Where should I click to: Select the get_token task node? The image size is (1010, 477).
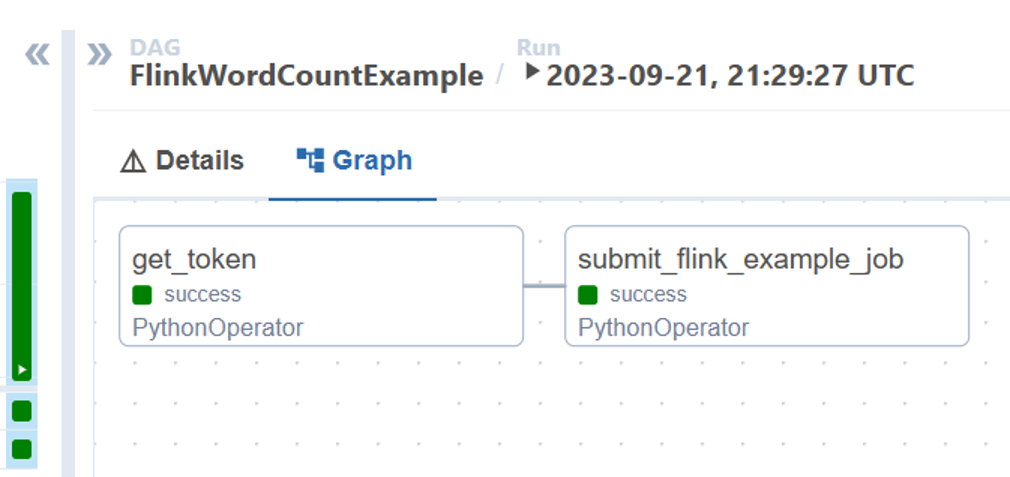321,286
